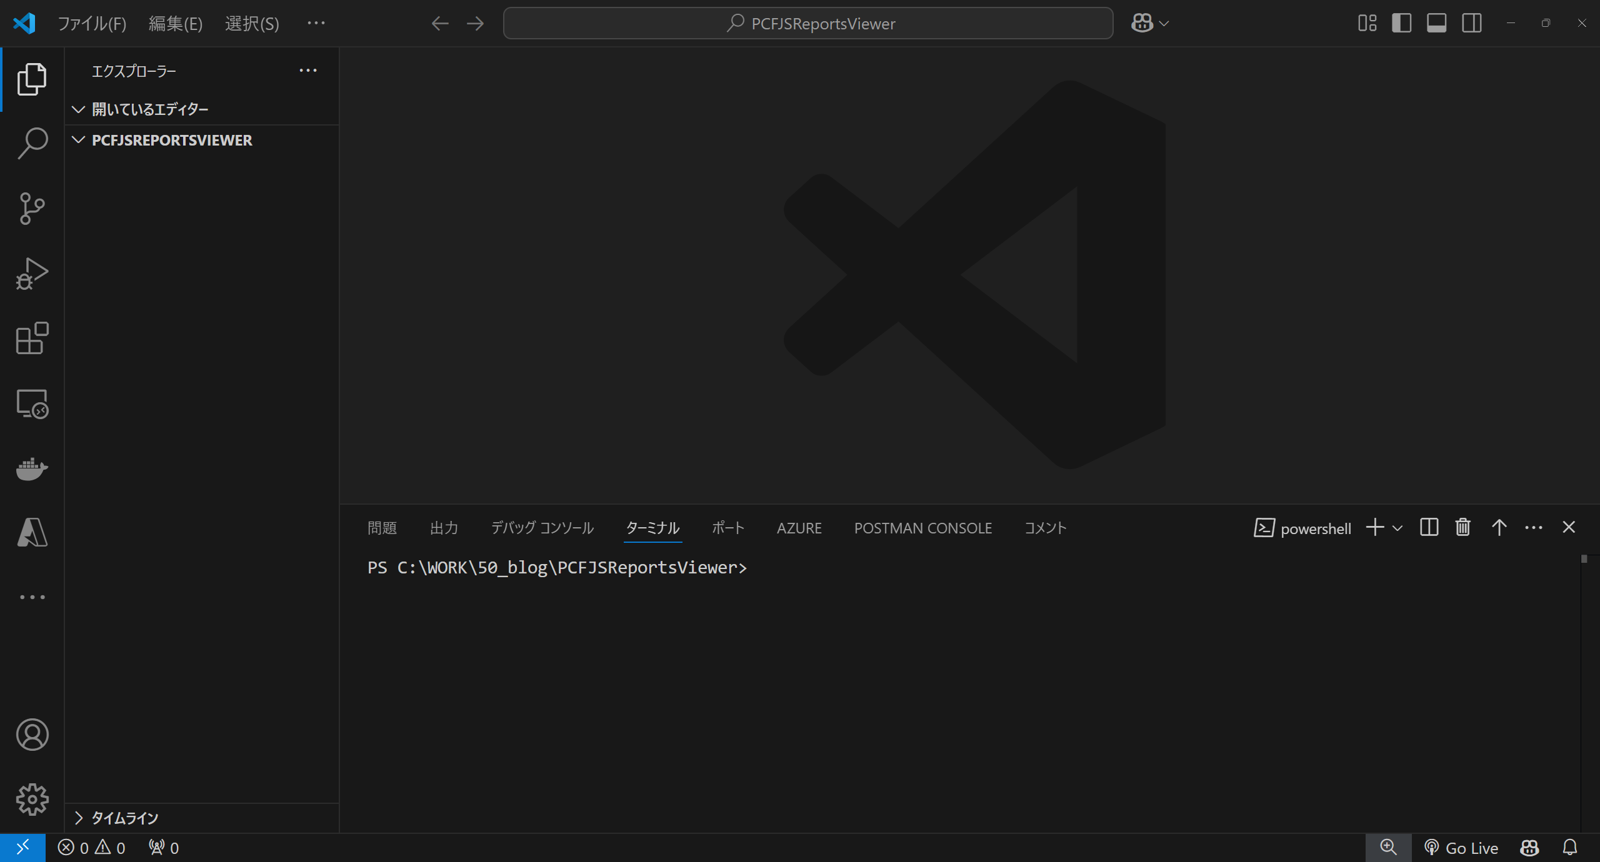Open the Explorer view in activity bar
The image size is (1600, 862).
click(32, 79)
